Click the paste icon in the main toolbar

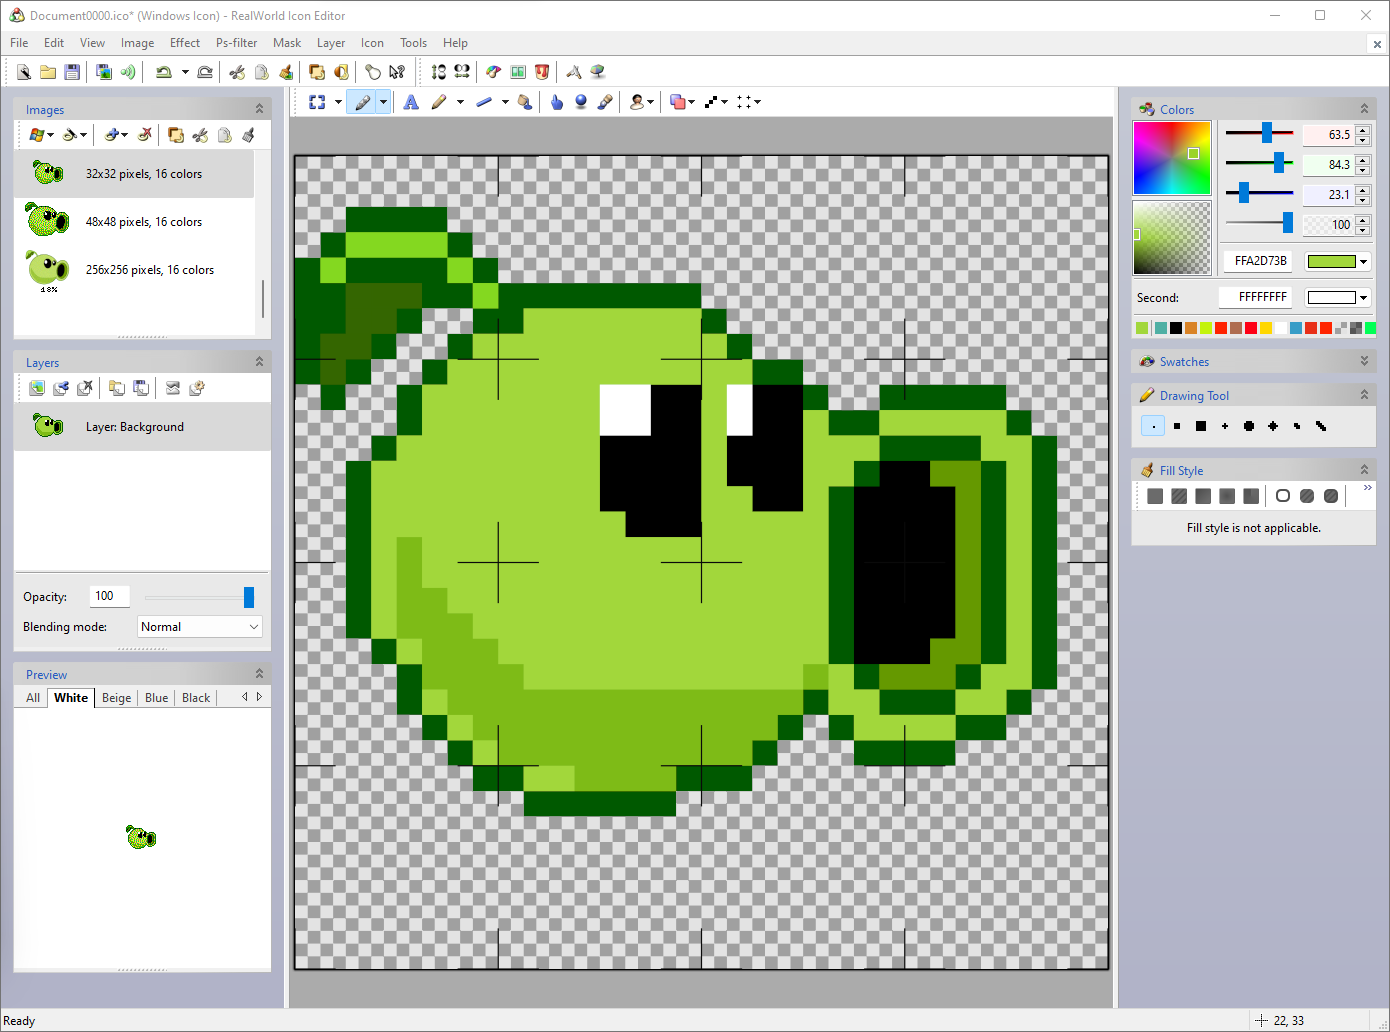pos(261,72)
